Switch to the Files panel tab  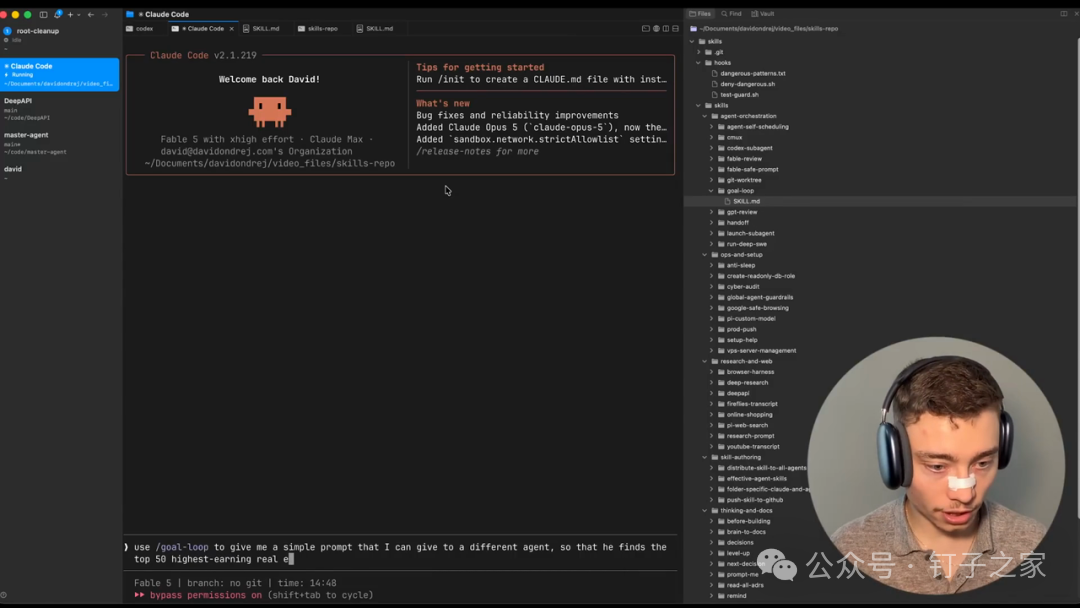click(x=700, y=14)
